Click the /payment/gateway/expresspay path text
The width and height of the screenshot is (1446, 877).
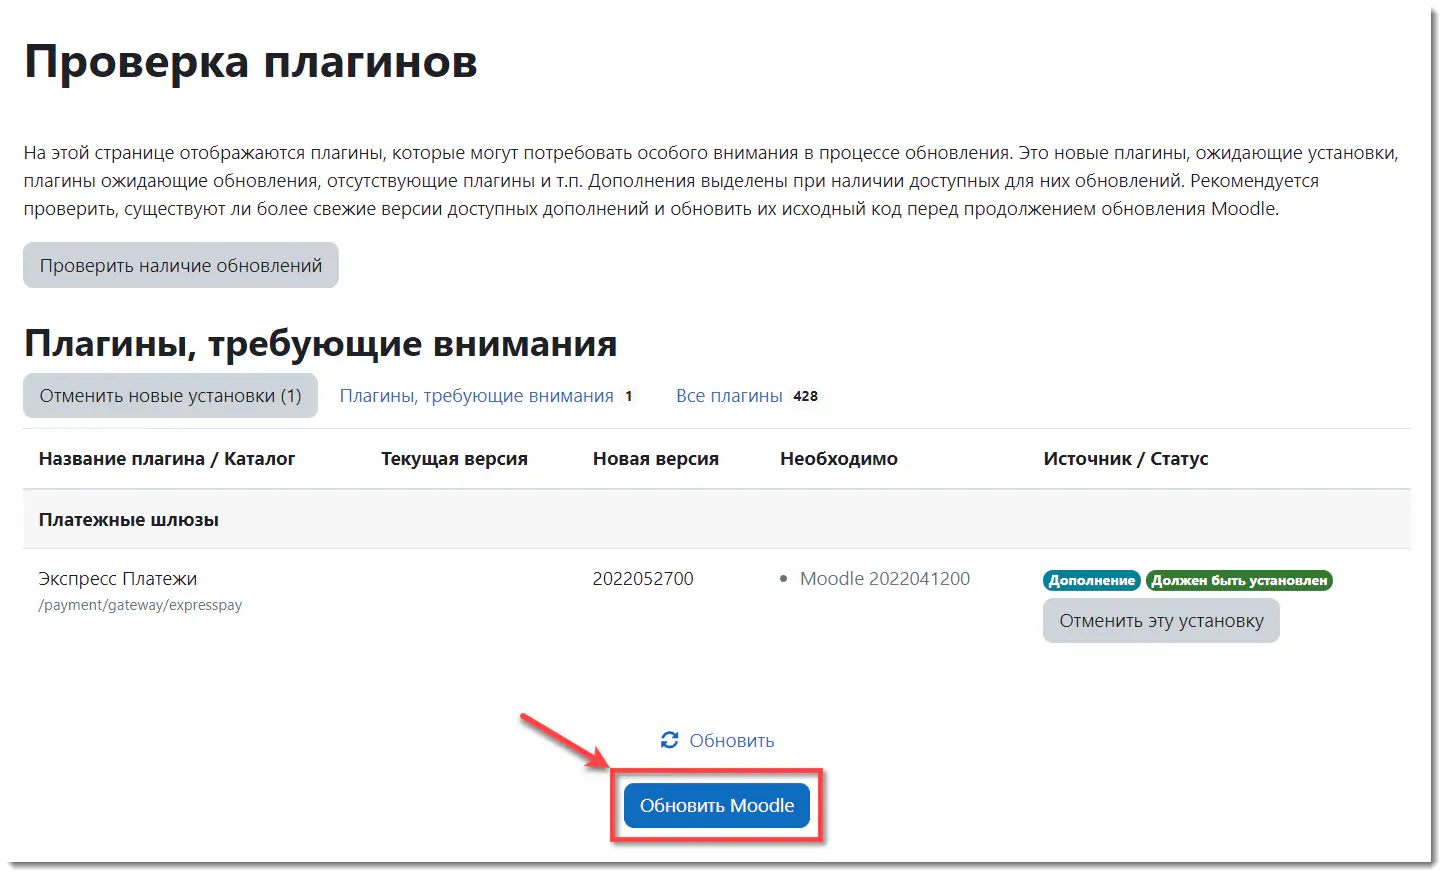click(139, 604)
